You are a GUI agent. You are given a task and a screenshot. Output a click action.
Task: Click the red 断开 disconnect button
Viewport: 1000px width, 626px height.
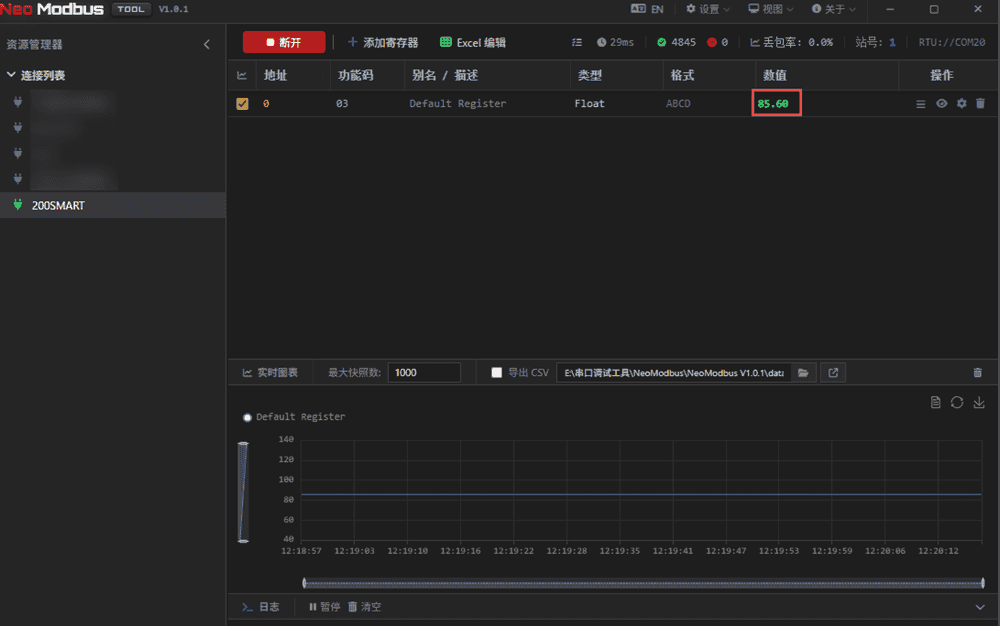click(283, 42)
